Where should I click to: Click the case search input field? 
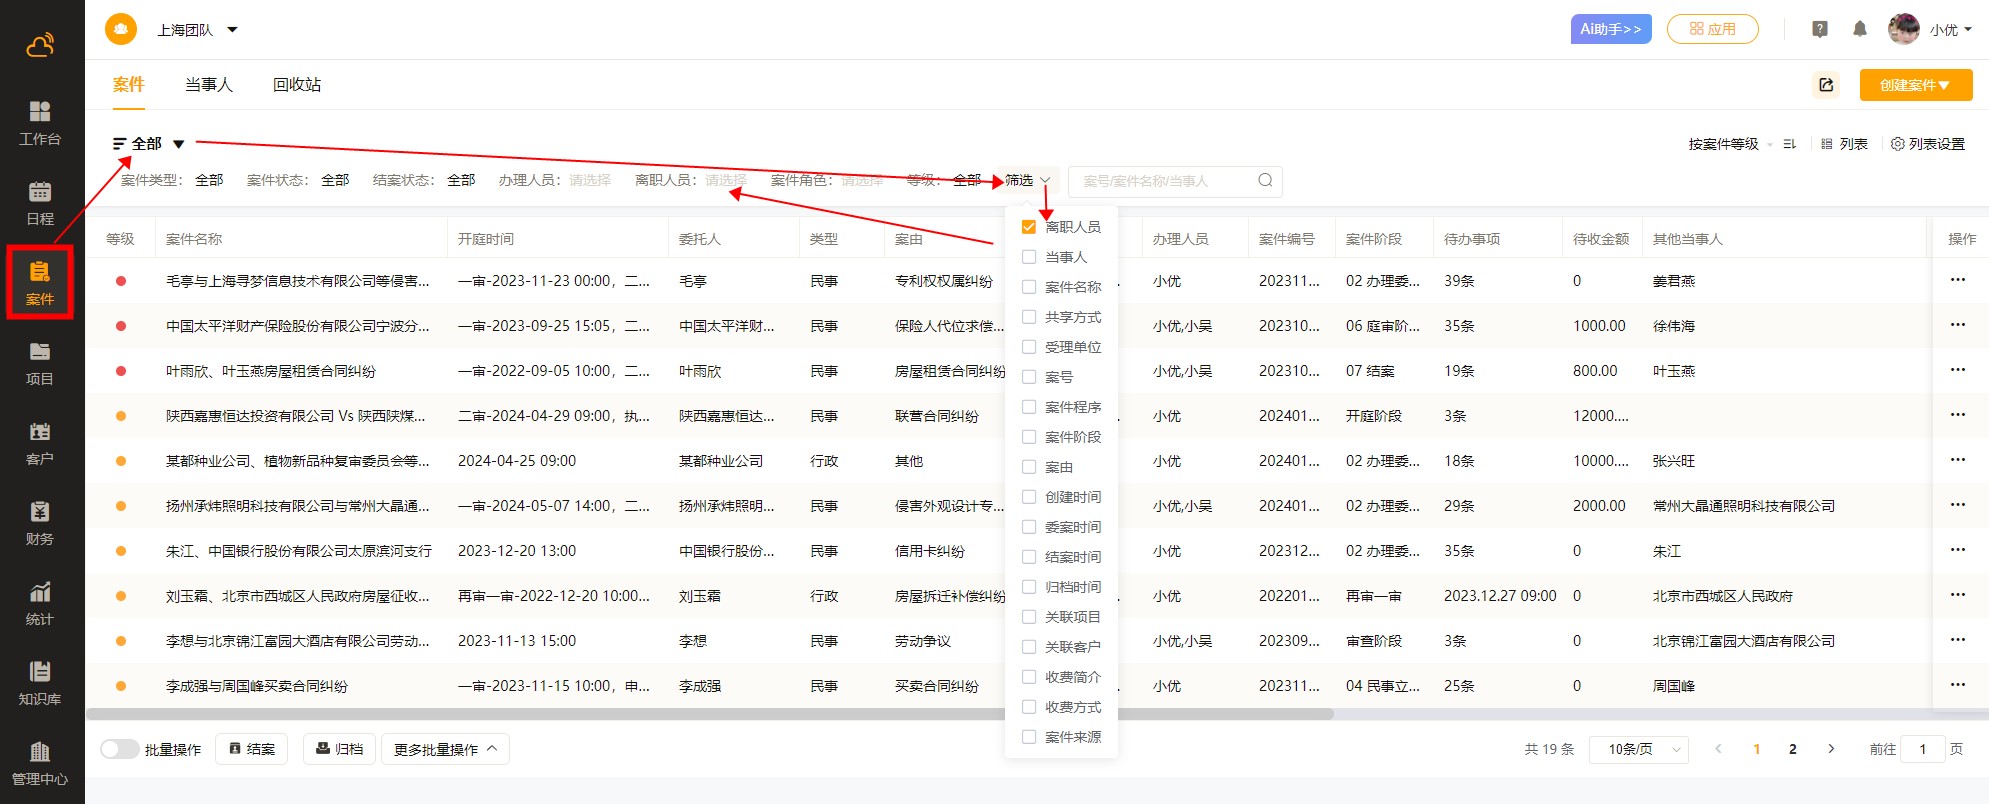pyautogui.click(x=1165, y=181)
